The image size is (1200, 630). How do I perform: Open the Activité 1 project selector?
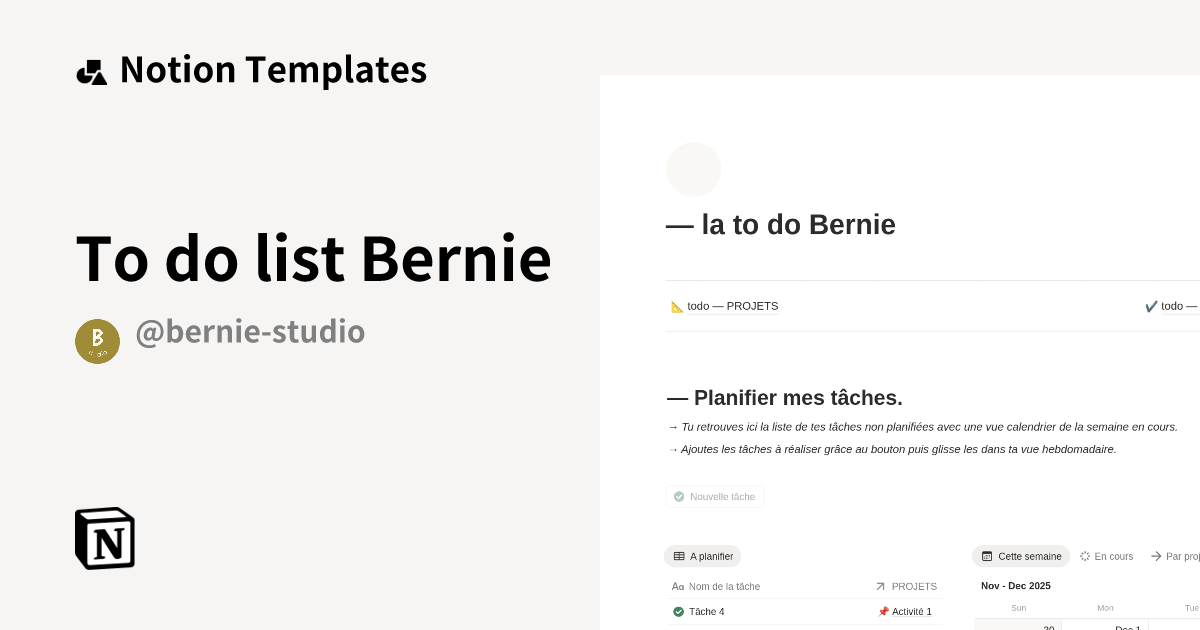tap(911, 611)
